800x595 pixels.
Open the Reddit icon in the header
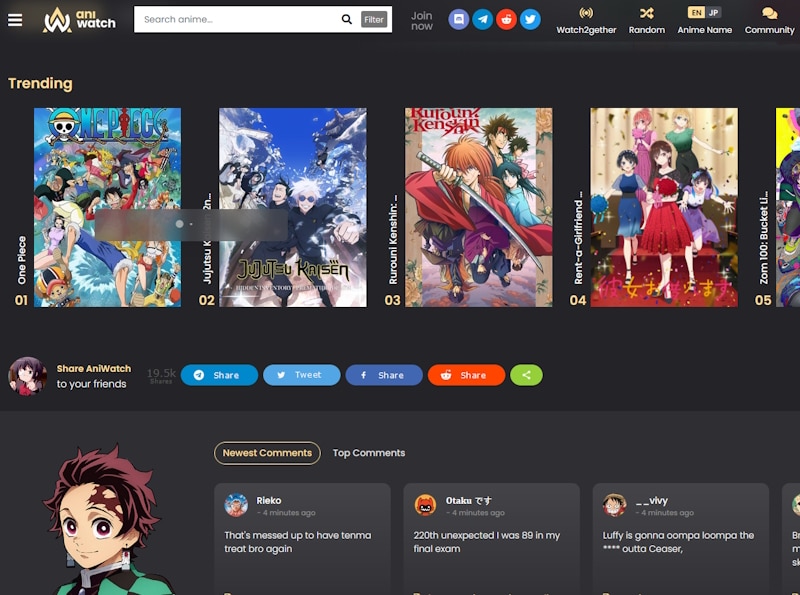tap(507, 19)
